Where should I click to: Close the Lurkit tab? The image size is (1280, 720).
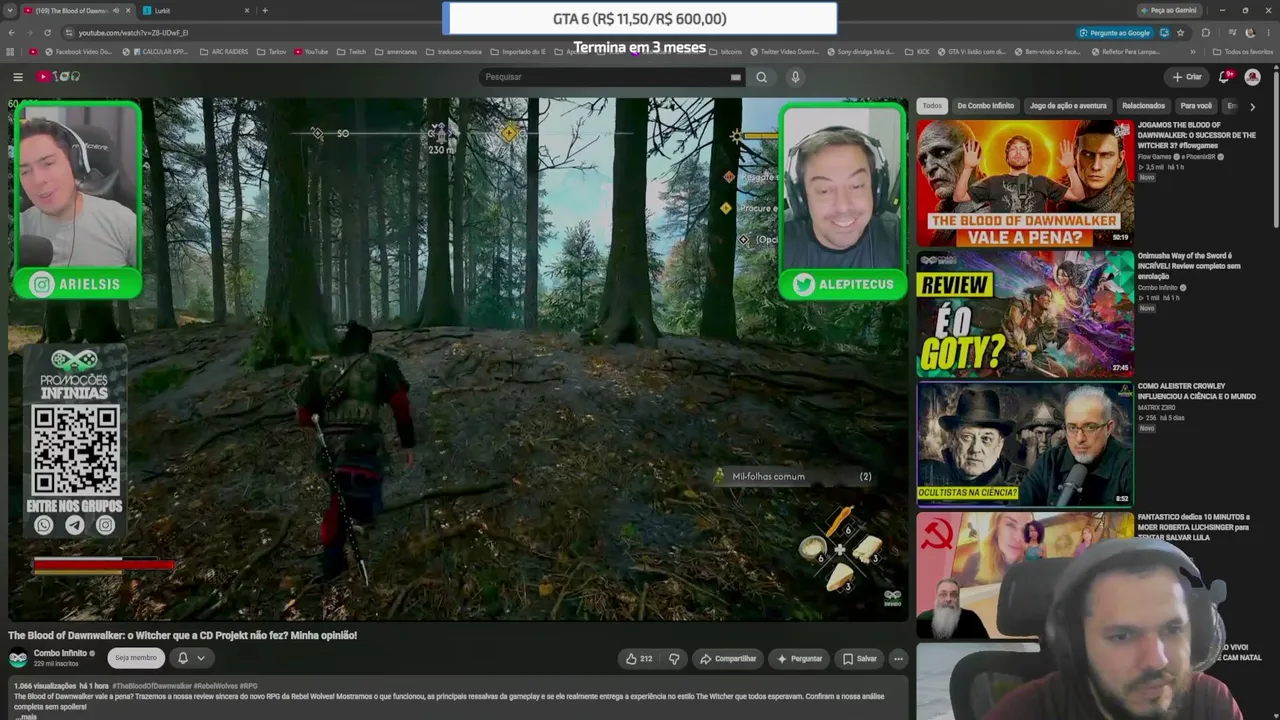247,10
